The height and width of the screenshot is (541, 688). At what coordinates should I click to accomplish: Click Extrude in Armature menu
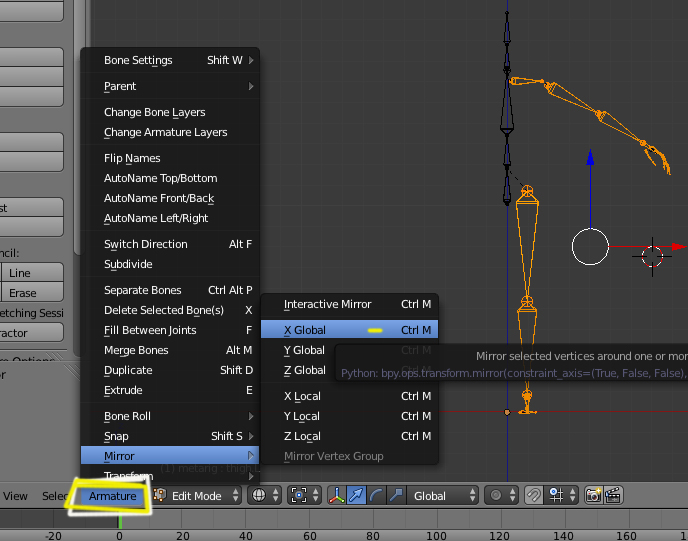click(170, 390)
